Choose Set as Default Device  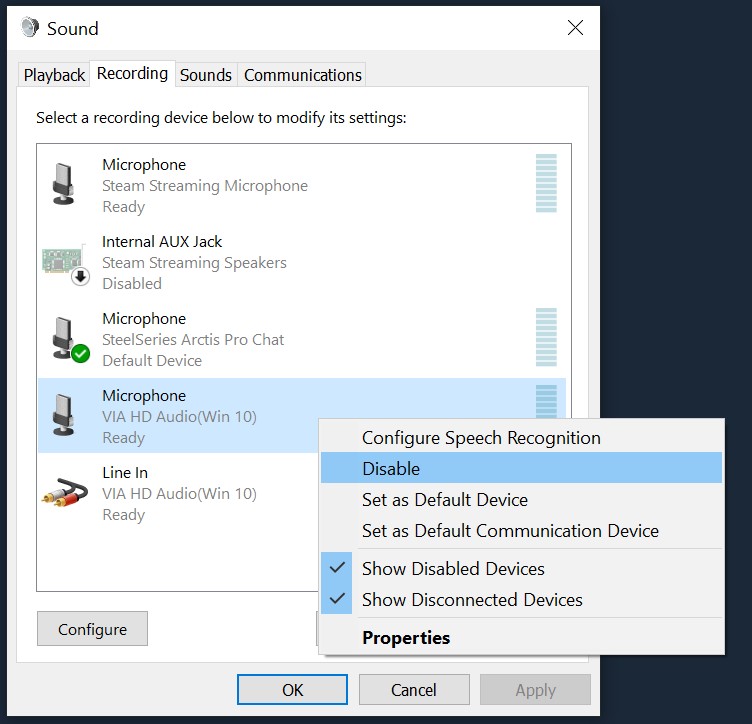click(x=444, y=500)
